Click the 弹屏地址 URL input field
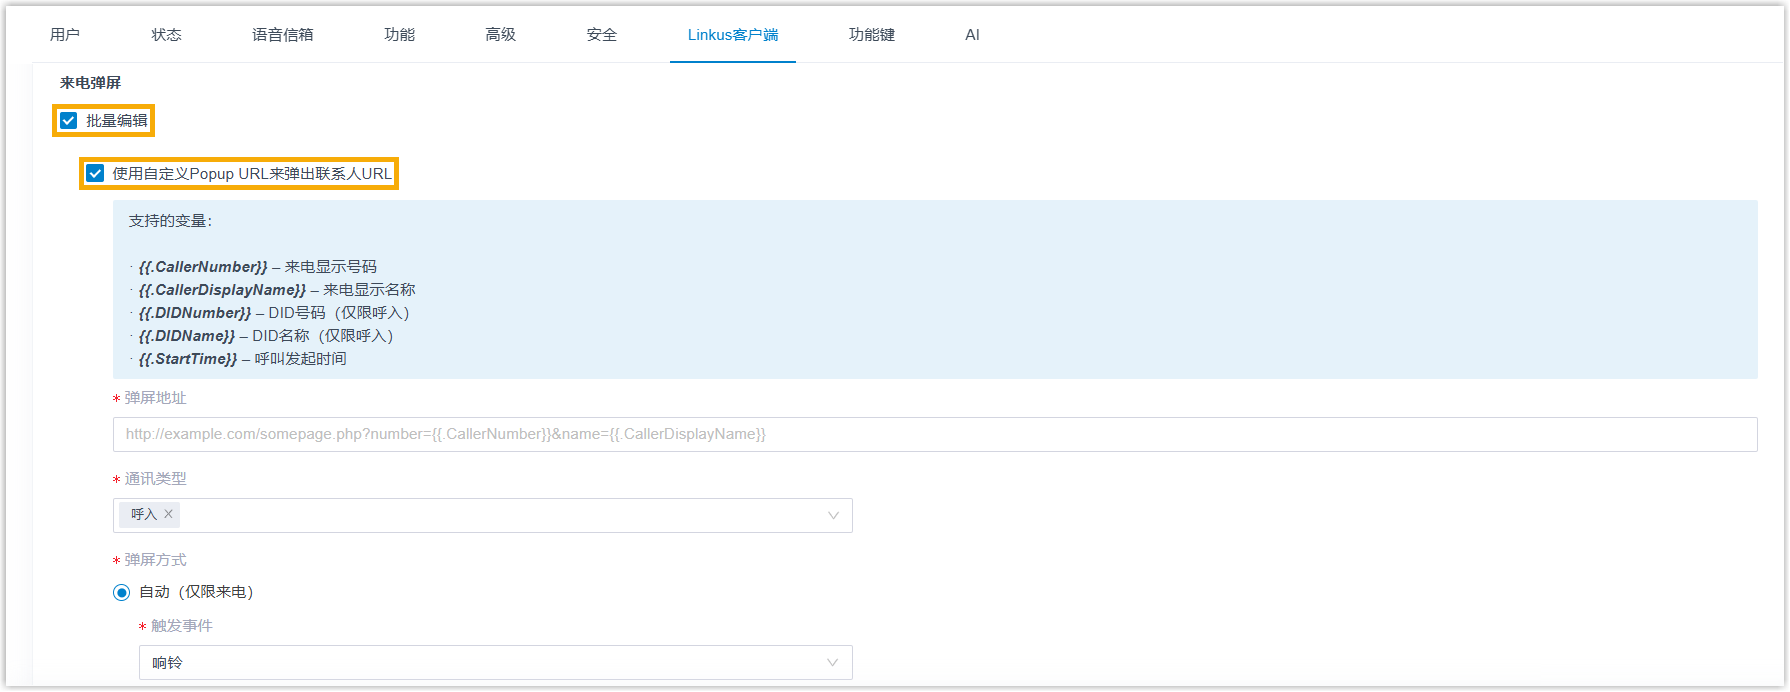The height and width of the screenshot is (692, 1790). [x=934, y=435]
